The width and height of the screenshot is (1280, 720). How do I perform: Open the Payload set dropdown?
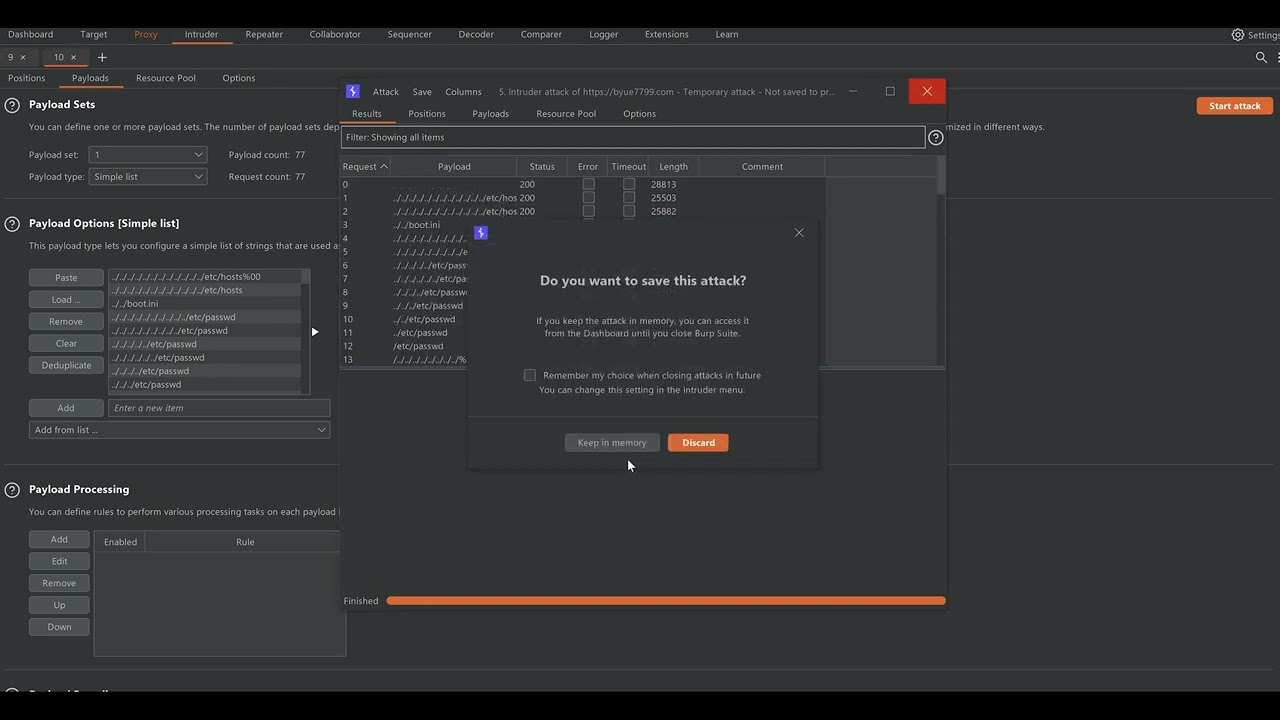tap(148, 155)
